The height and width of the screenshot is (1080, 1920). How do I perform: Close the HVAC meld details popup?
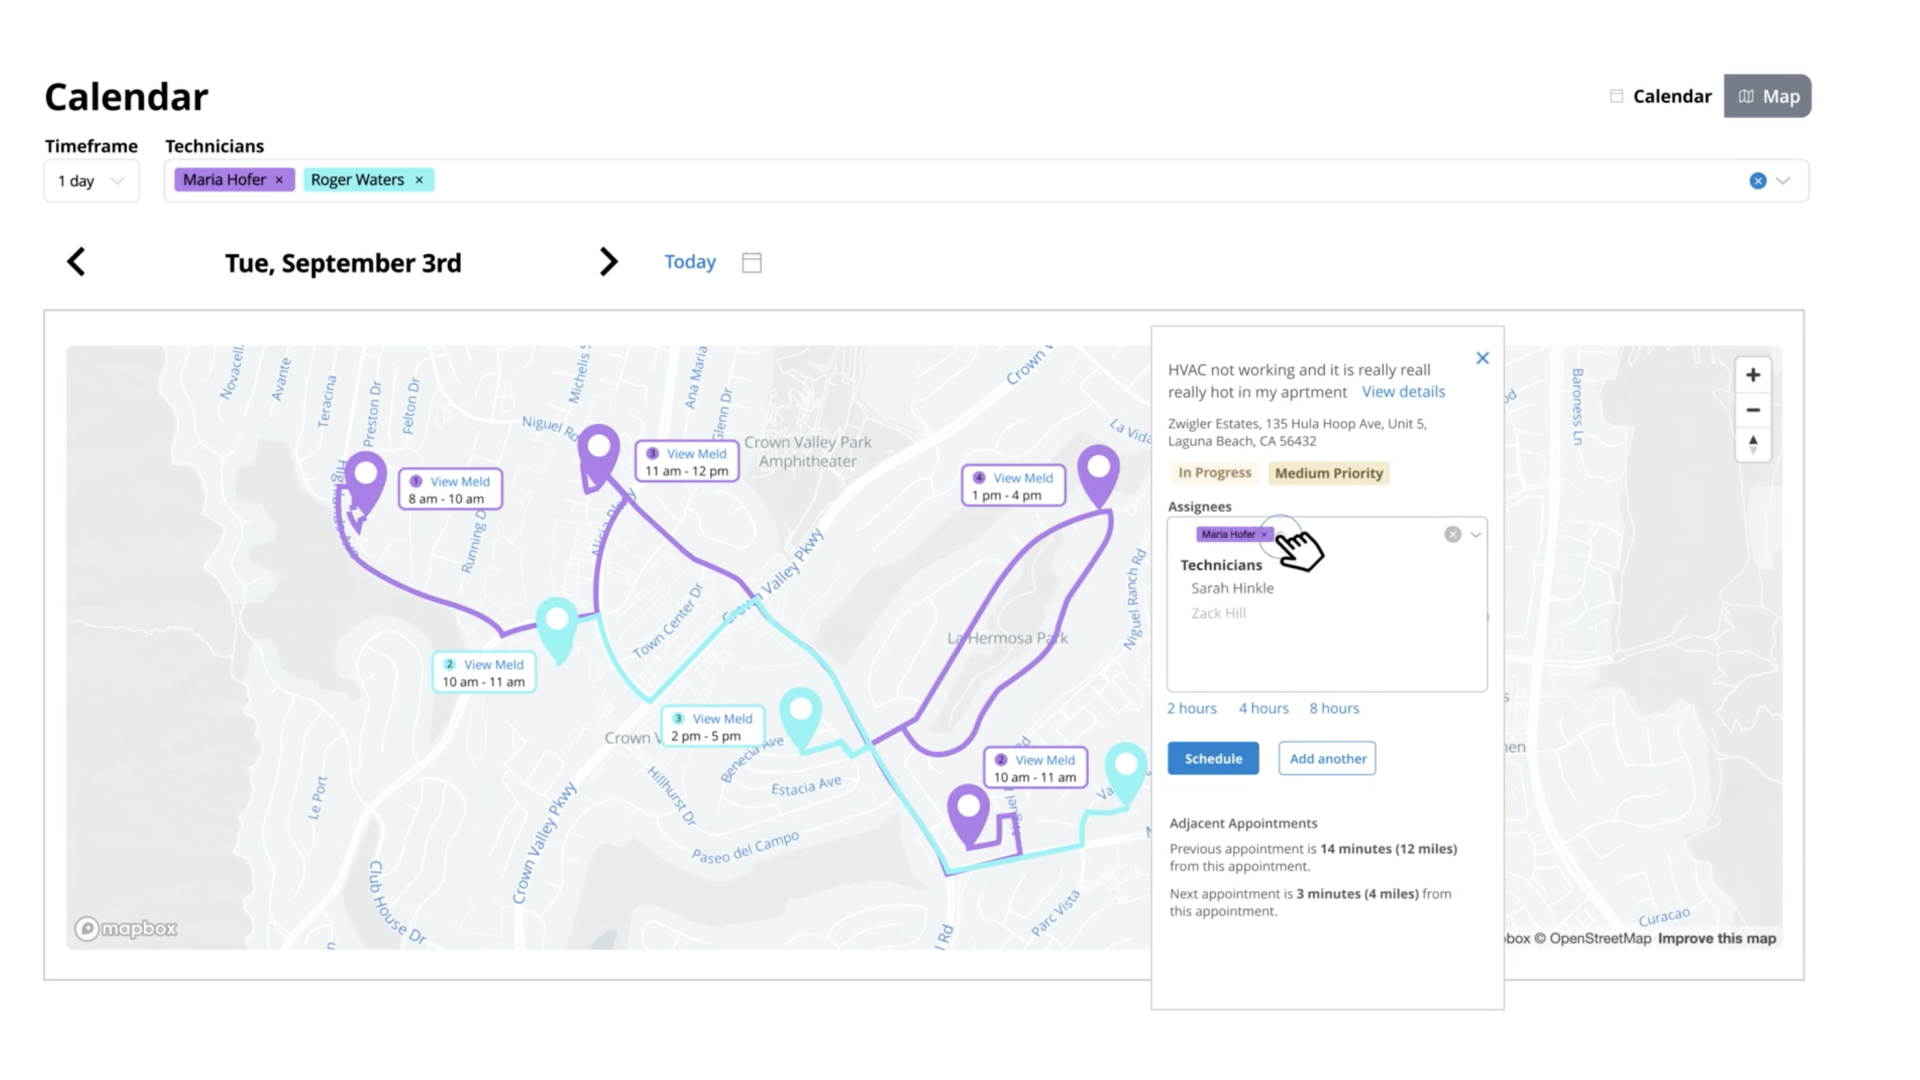click(x=1482, y=358)
